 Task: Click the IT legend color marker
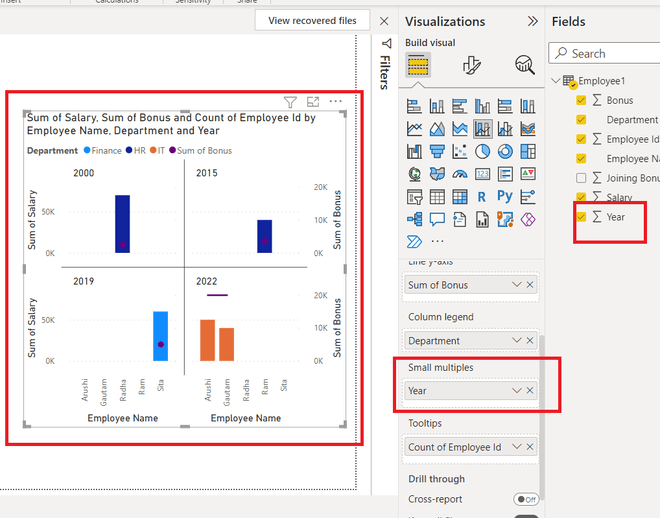(153, 150)
